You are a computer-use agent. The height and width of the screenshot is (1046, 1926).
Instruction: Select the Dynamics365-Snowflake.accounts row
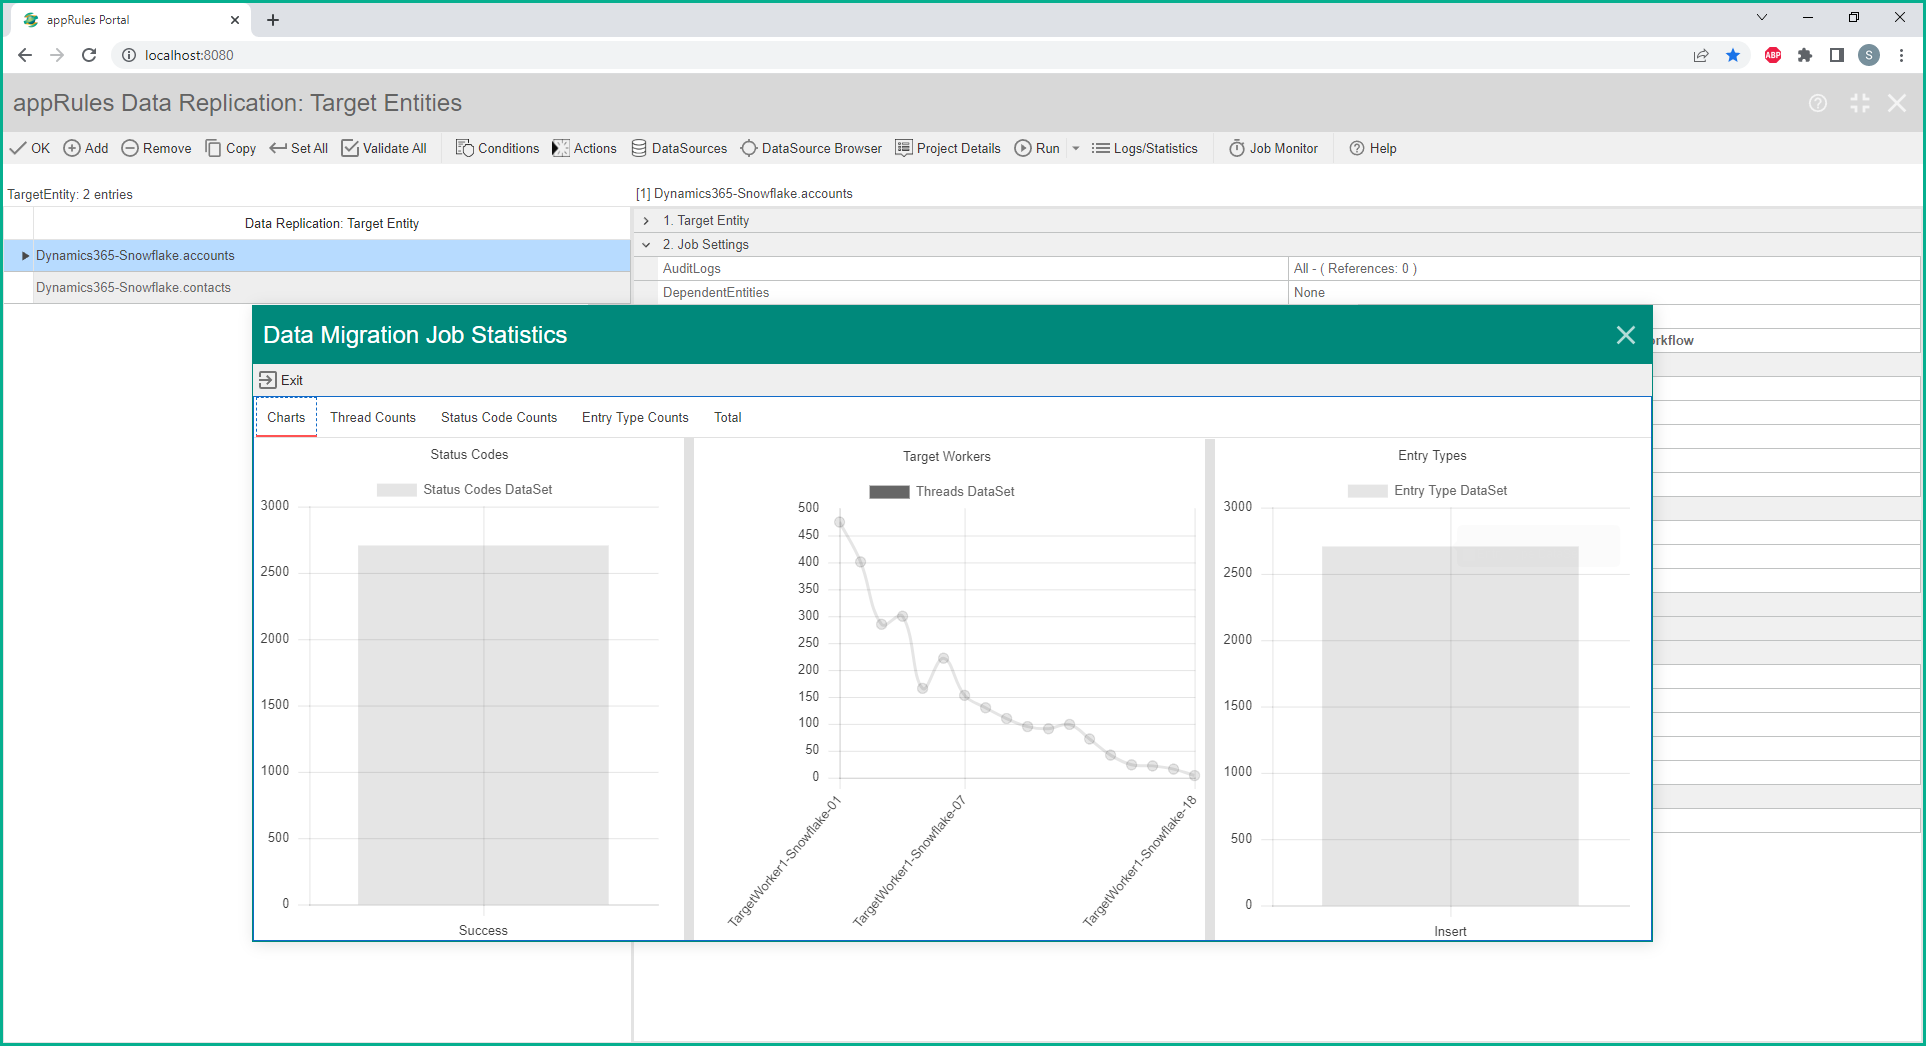pos(317,256)
